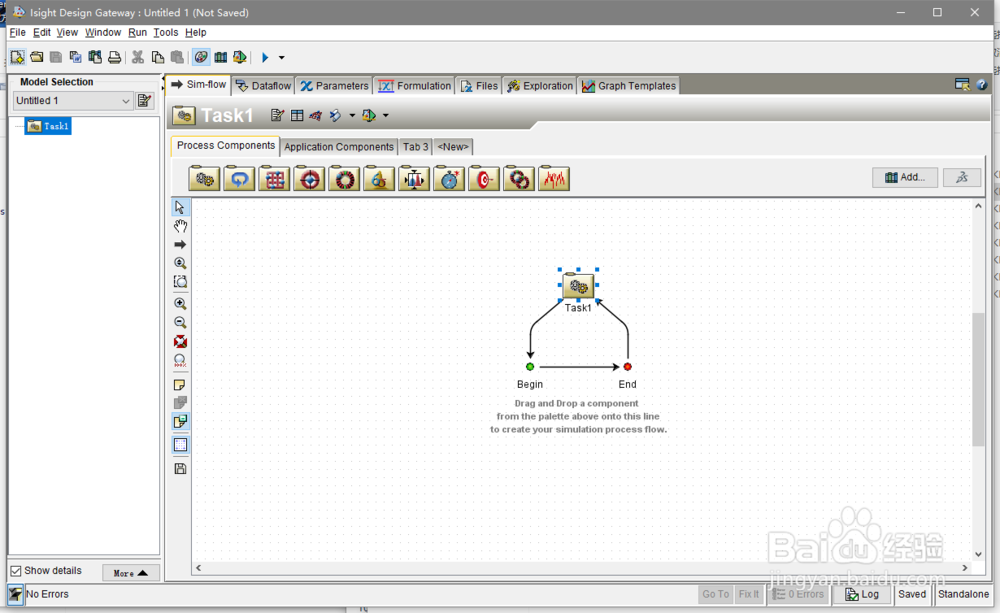Click the red zigzag graph component icon
Image resolution: width=1000 pixels, height=613 pixels.
[554, 179]
